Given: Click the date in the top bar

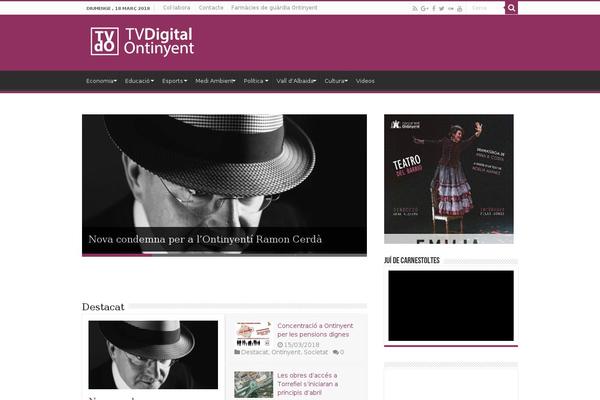Looking at the screenshot, I should click(118, 8).
